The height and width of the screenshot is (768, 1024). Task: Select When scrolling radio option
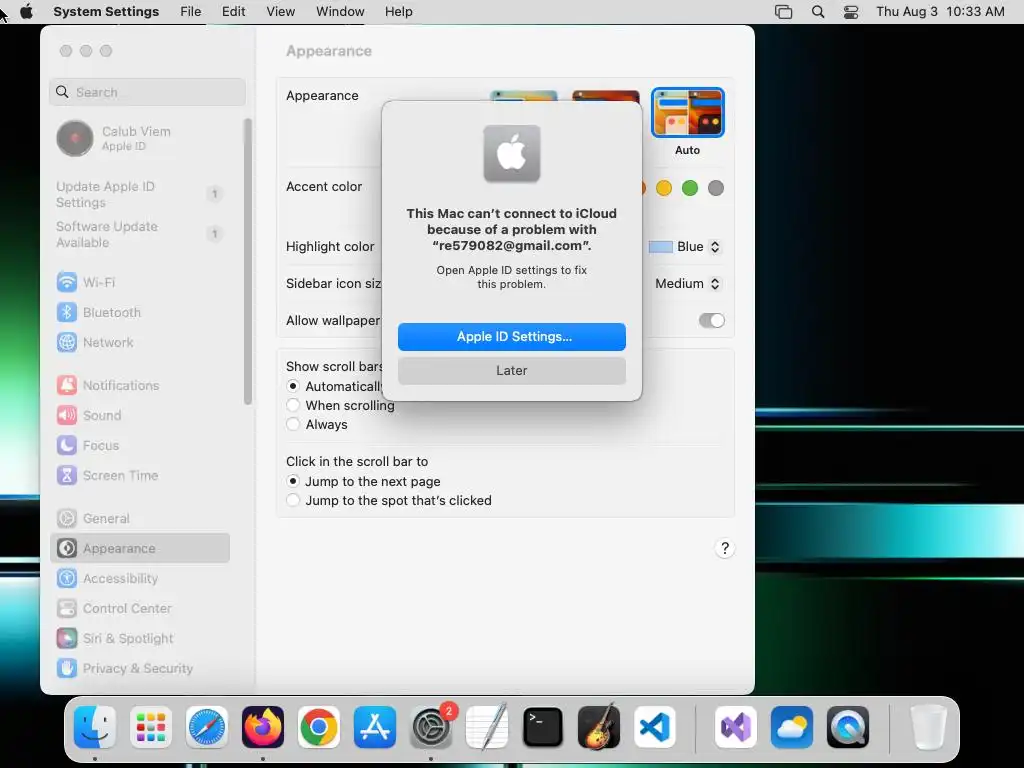click(x=293, y=406)
